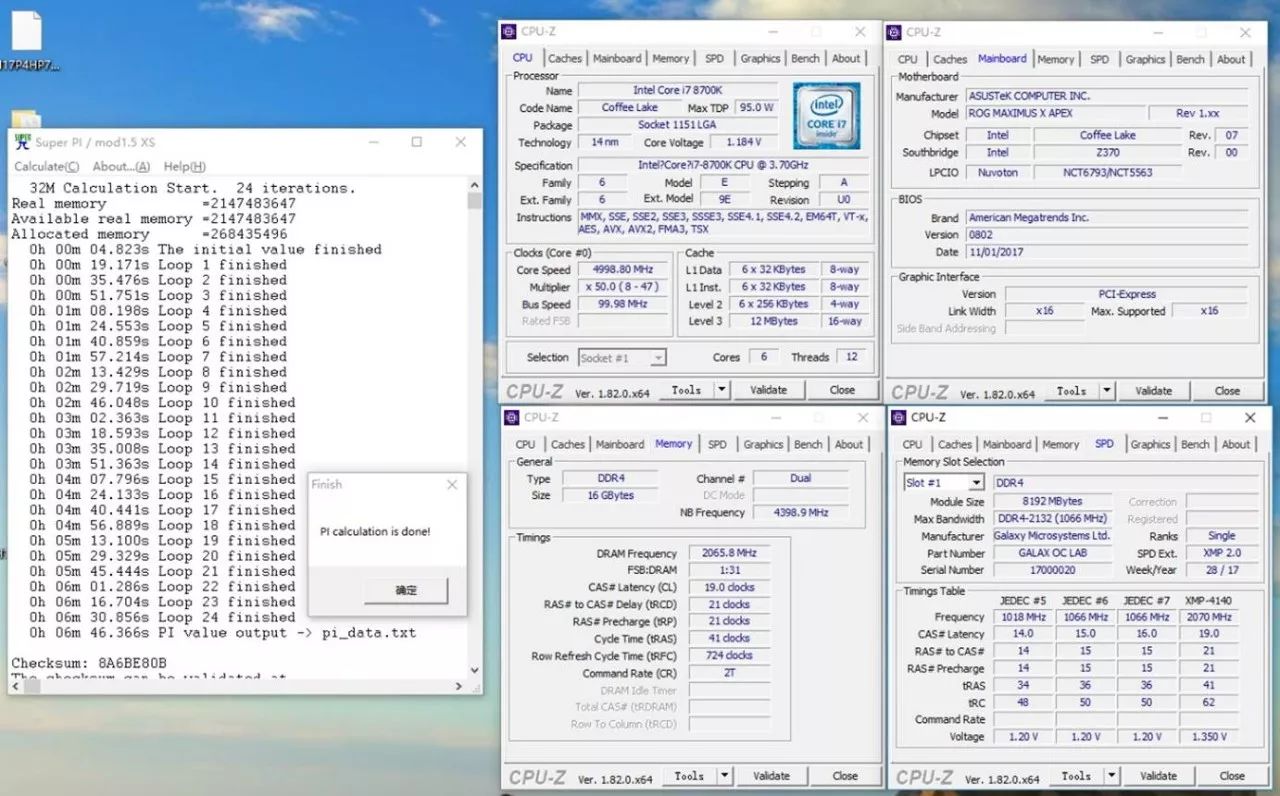Open the Memory tab in the CPU window

[671, 58]
